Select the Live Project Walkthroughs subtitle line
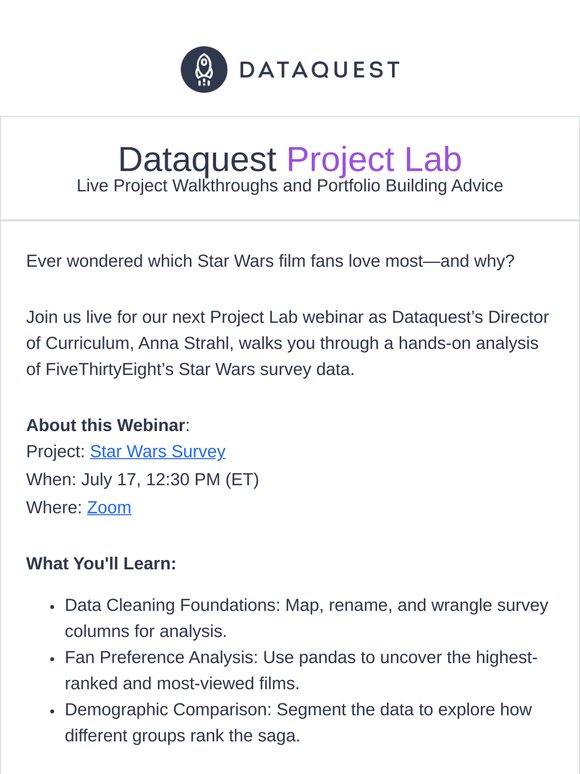 290,186
